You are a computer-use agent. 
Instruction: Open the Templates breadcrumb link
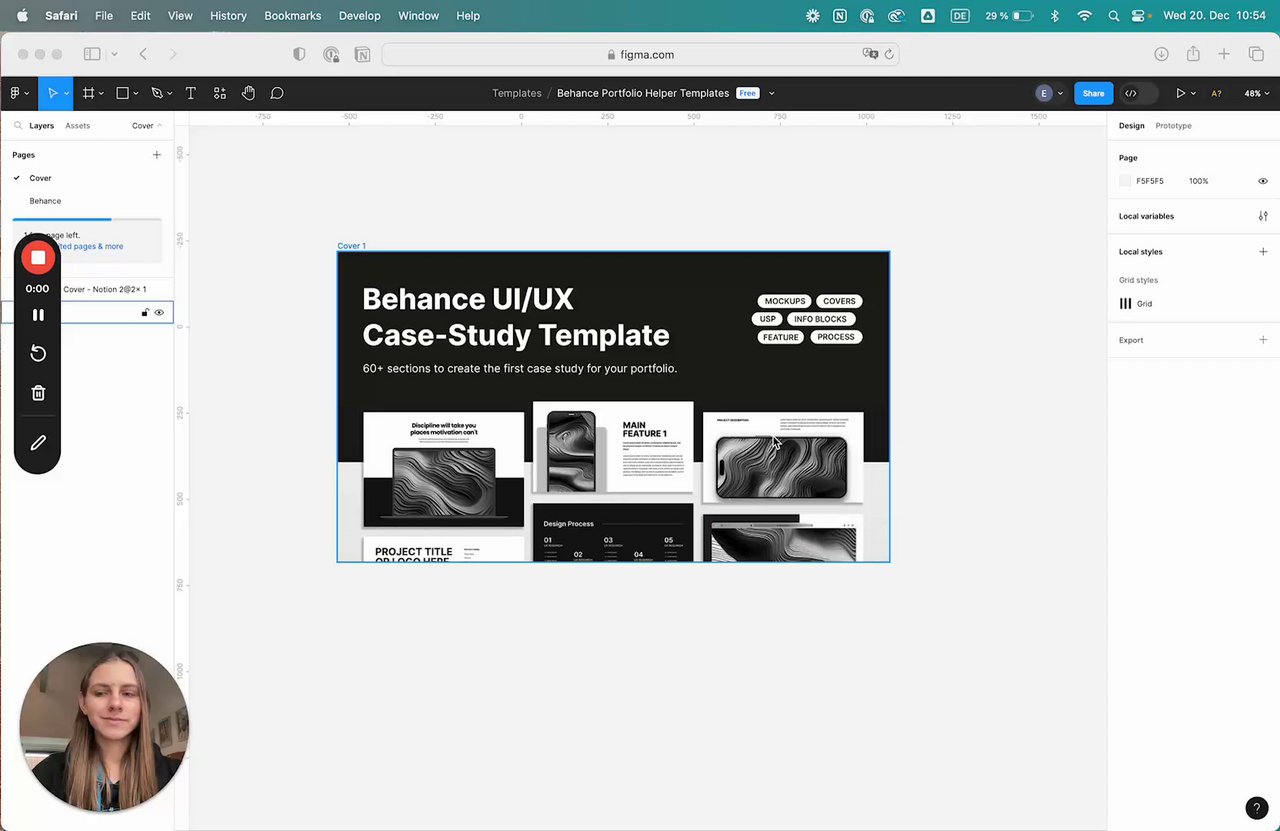(x=516, y=93)
